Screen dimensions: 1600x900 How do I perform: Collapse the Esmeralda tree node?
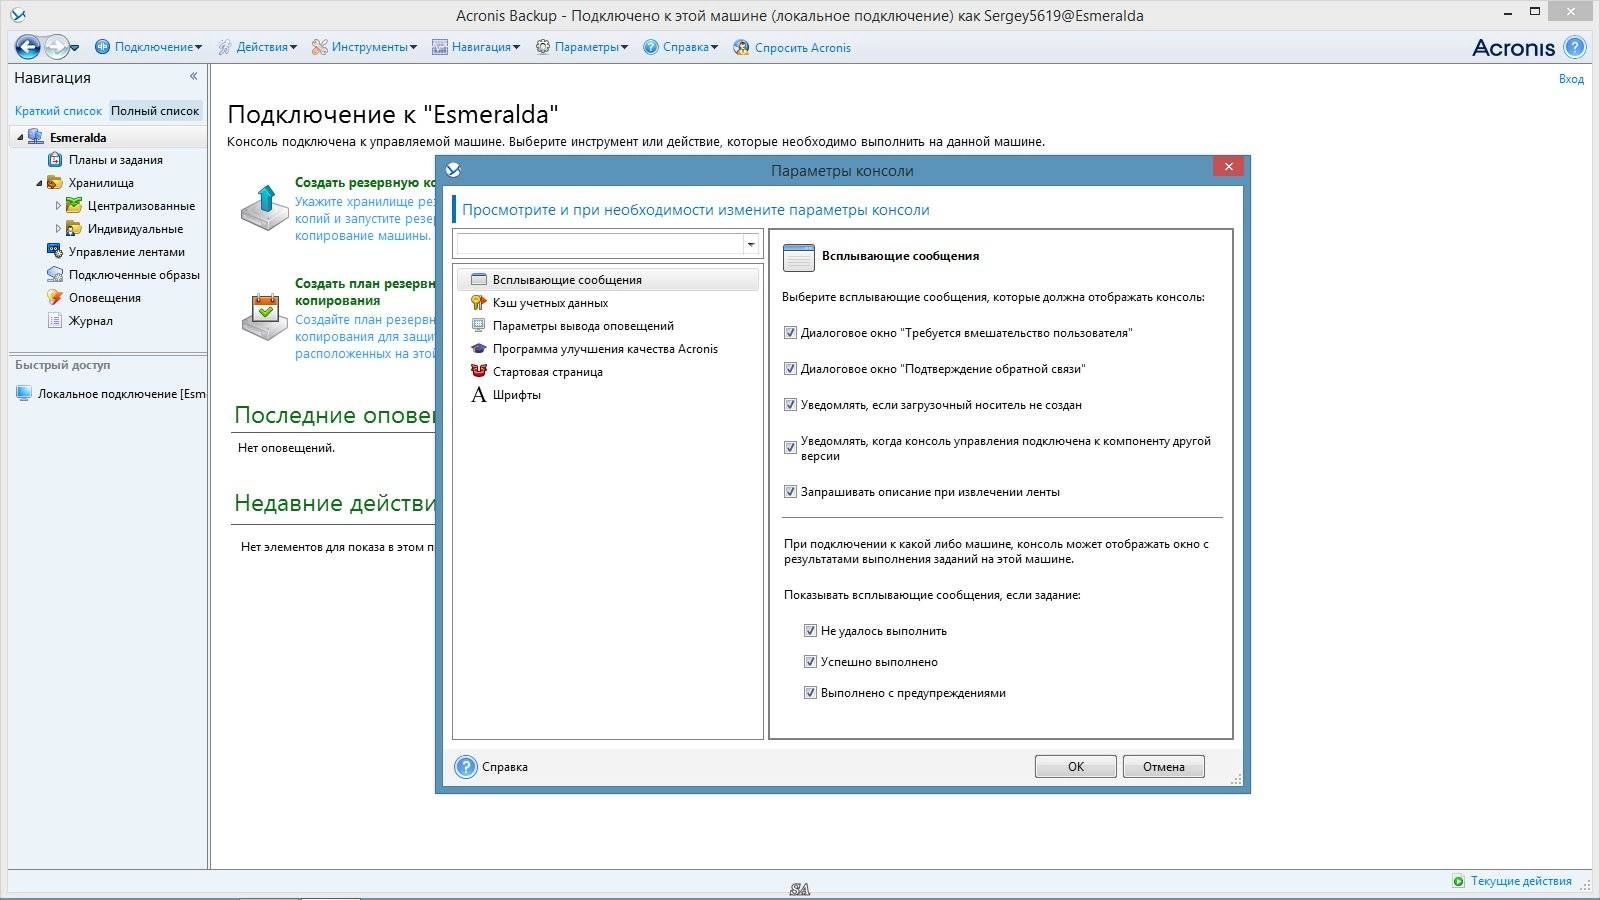[x=20, y=137]
